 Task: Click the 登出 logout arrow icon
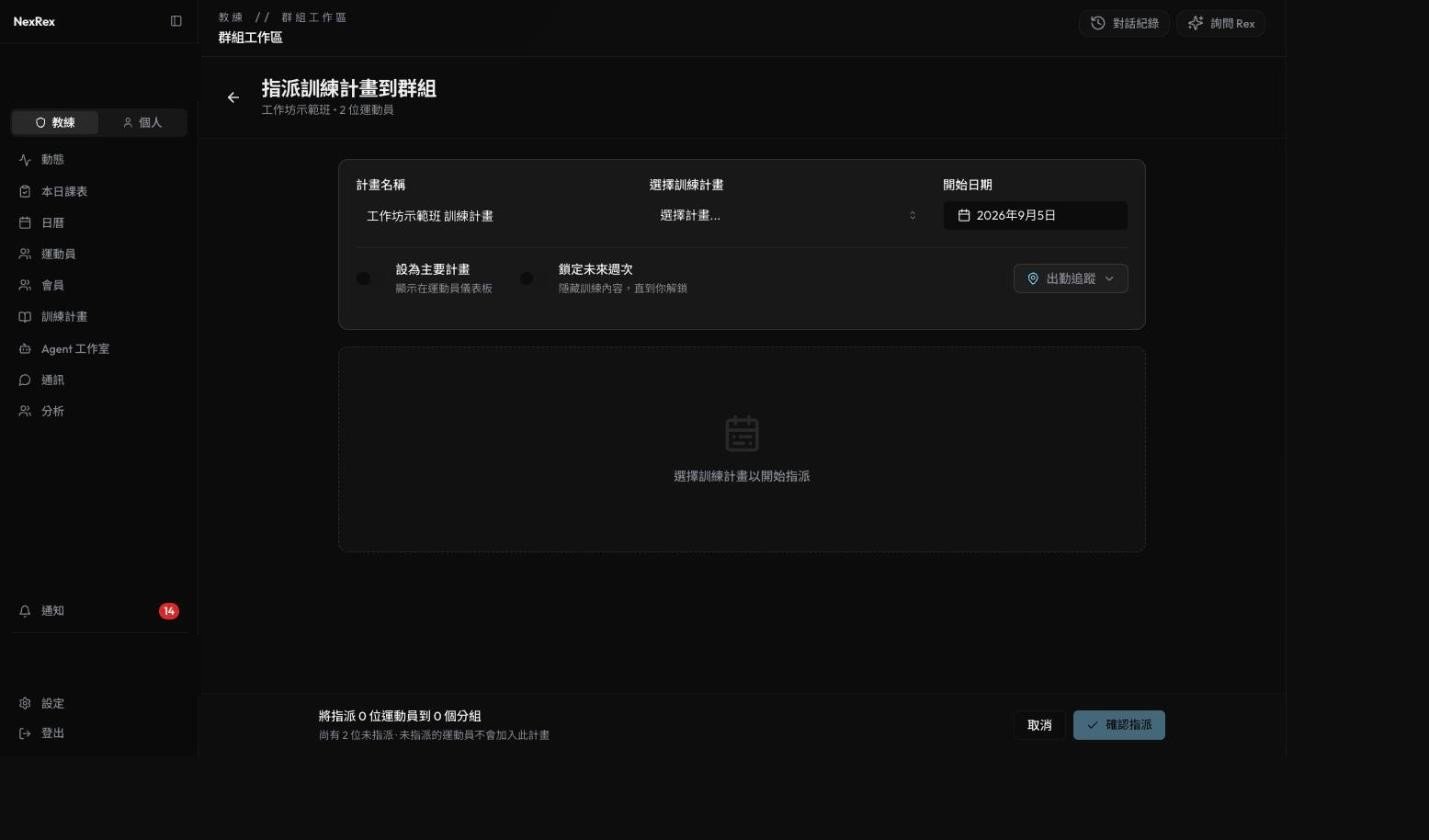coord(25,733)
